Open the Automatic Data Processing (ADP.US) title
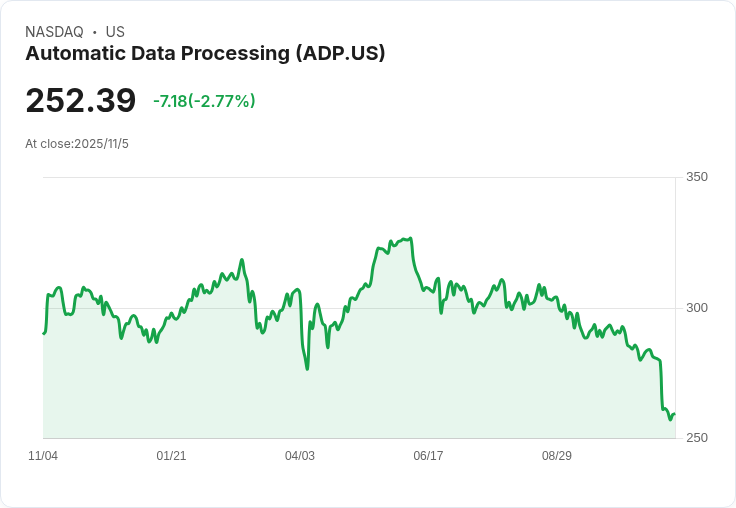The image size is (736, 508). coord(205,54)
